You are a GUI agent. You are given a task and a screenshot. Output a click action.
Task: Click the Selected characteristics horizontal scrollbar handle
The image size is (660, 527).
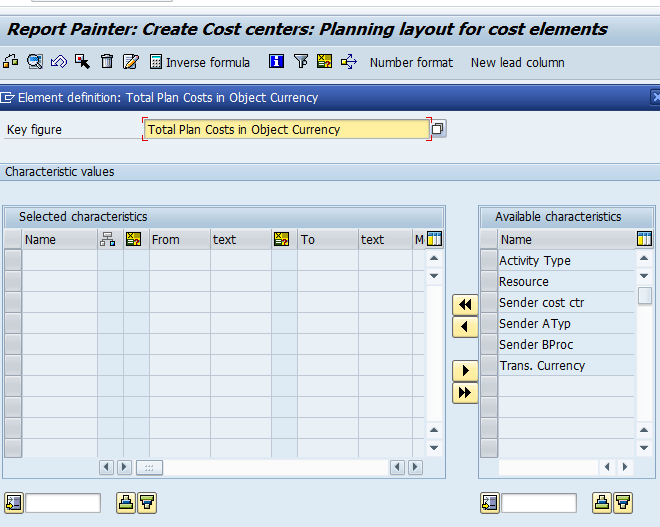point(149,467)
